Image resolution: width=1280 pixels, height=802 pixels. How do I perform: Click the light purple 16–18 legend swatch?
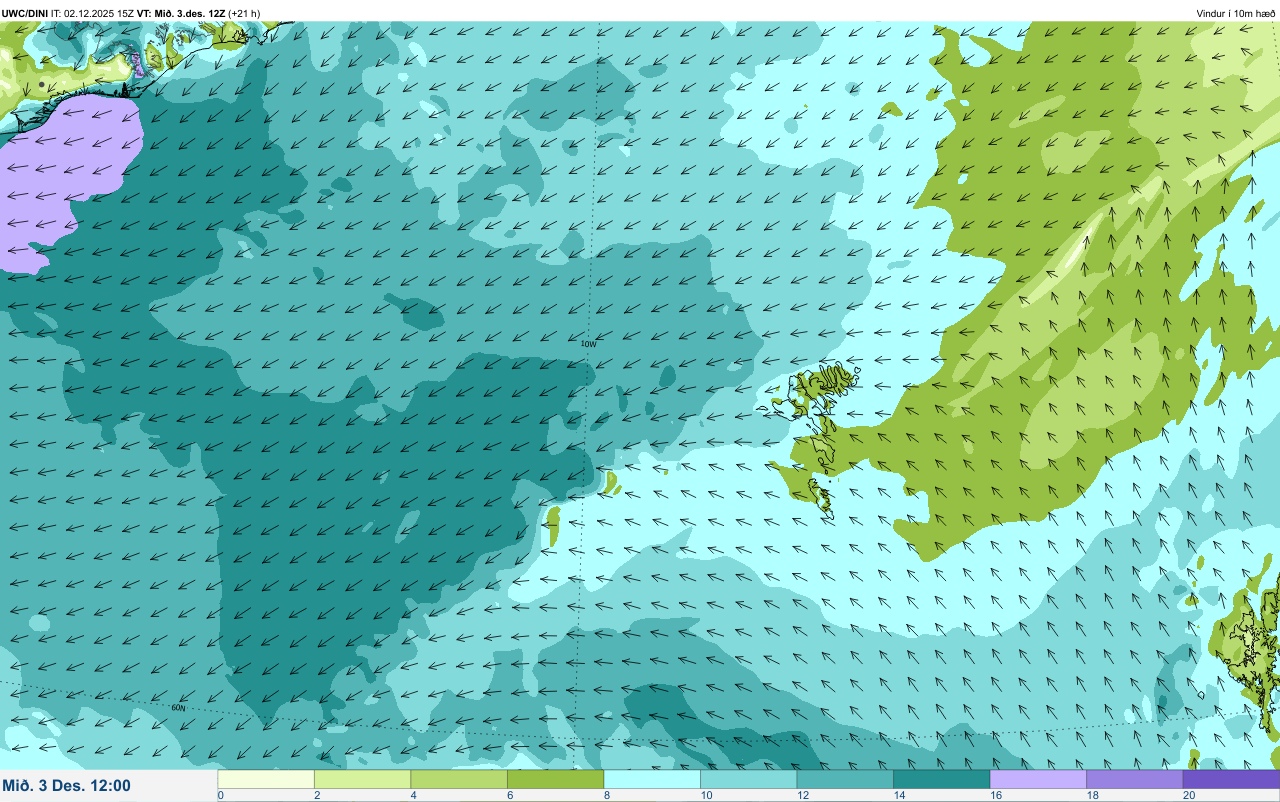pos(1038,779)
